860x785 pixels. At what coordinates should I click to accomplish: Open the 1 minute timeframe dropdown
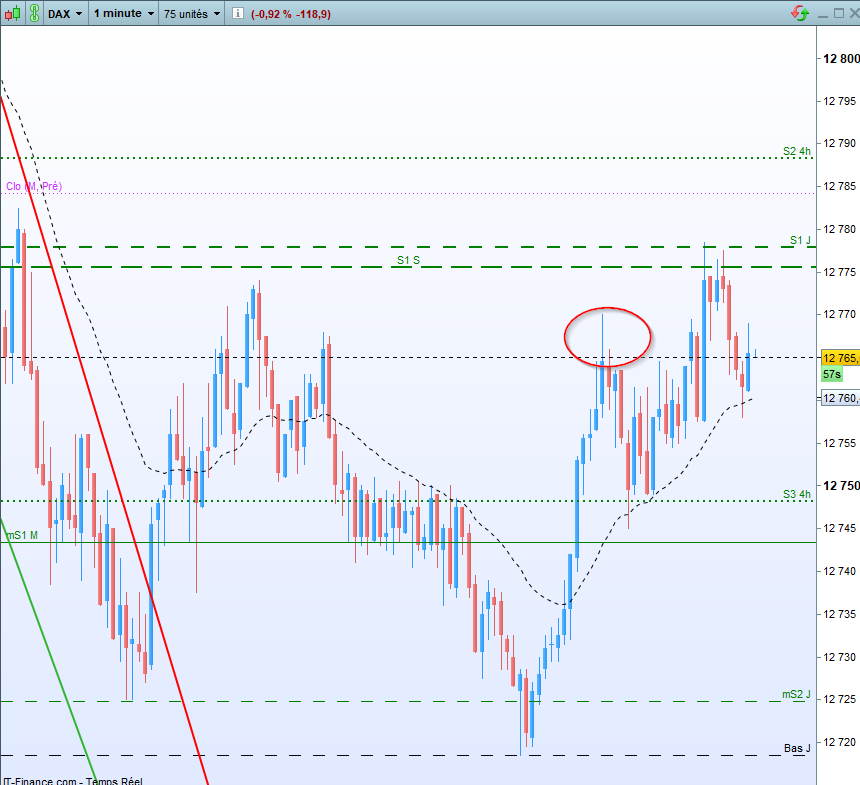click(x=123, y=14)
